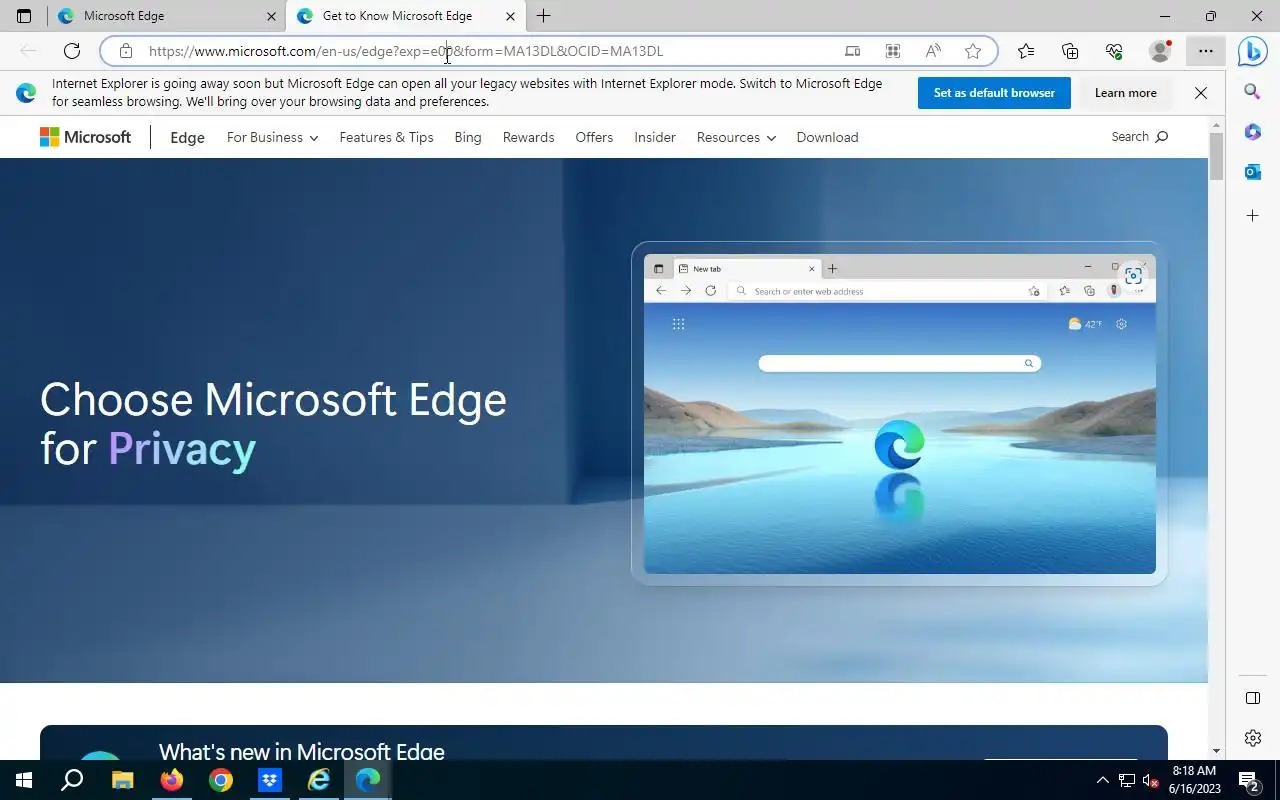This screenshot has height=800, width=1280.
Task: Toggle sidebar layout icon
Action: pyautogui.click(x=1252, y=697)
